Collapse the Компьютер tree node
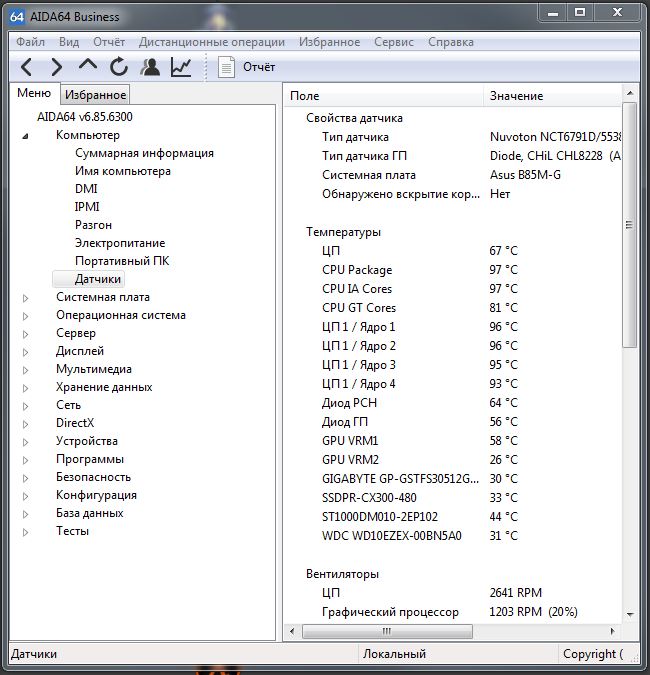This screenshot has width=650, height=675. click(25, 136)
